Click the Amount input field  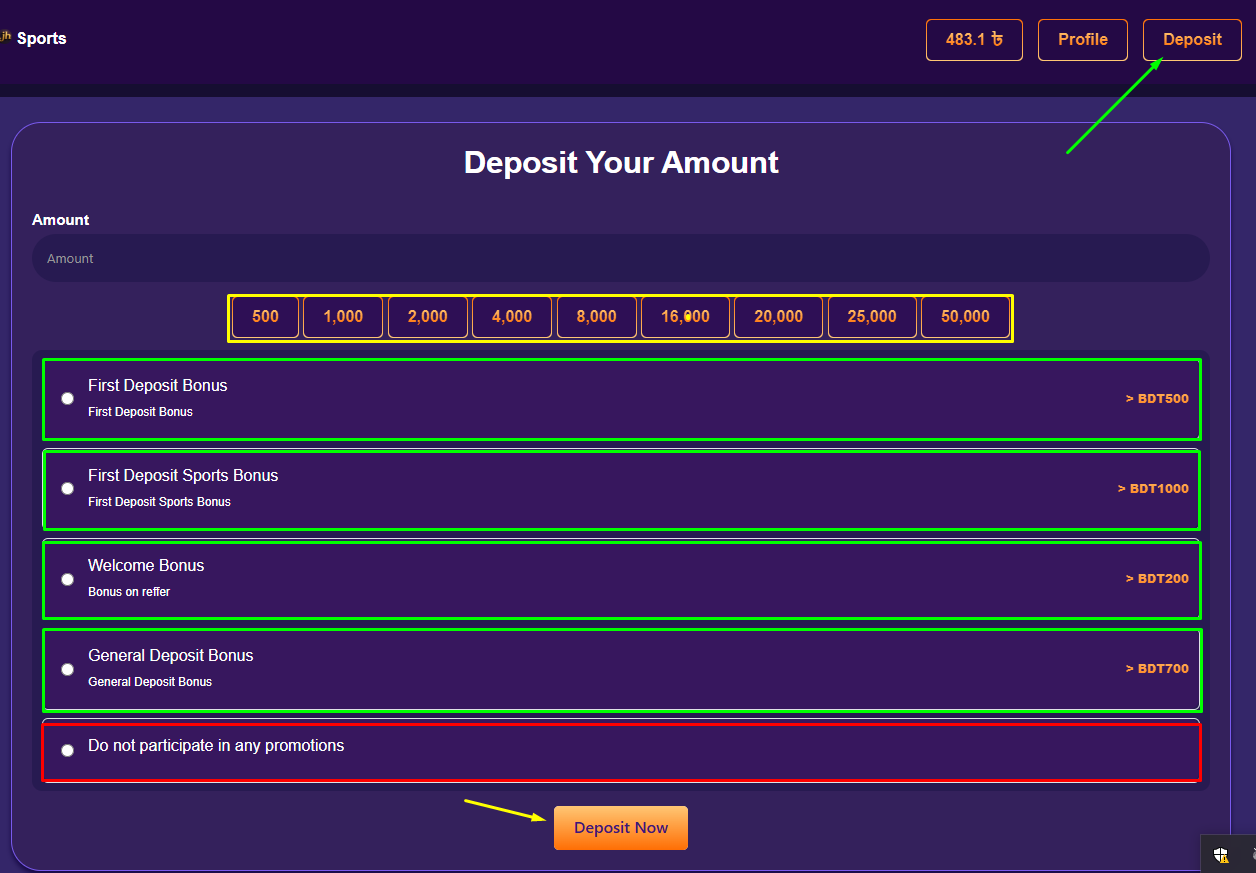[x=620, y=258]
